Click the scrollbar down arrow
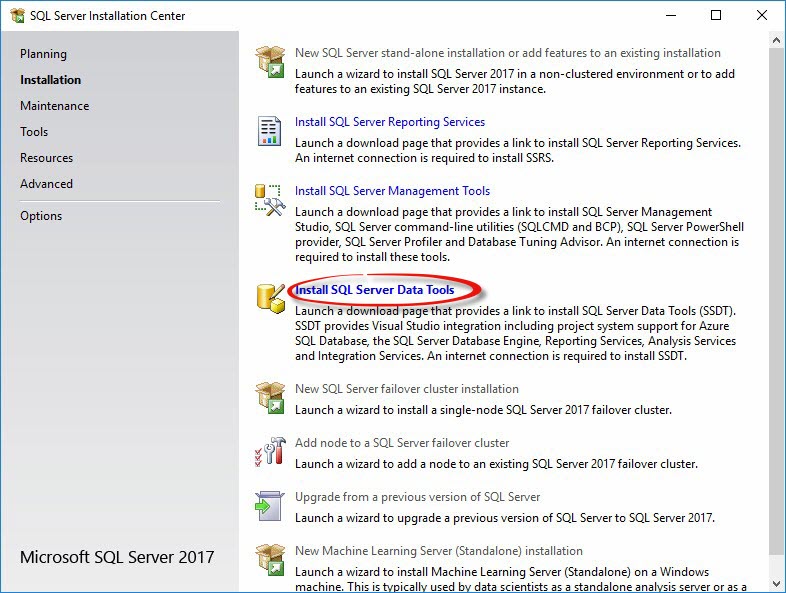The height and width of the screenshot is (593, 786). (x=776, y=583)
